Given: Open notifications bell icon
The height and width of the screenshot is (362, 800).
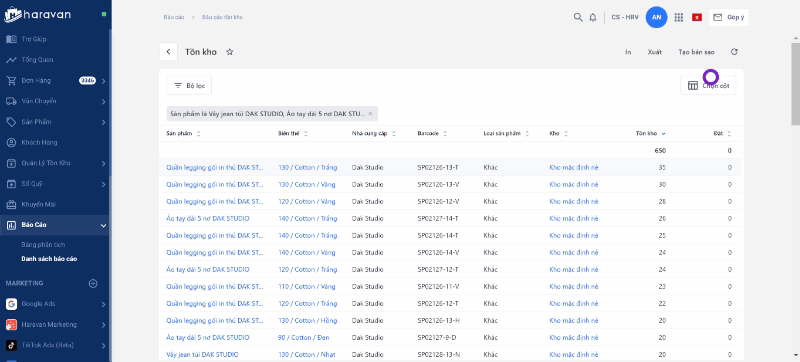Looking at the screenshot, I should (592, 17).
